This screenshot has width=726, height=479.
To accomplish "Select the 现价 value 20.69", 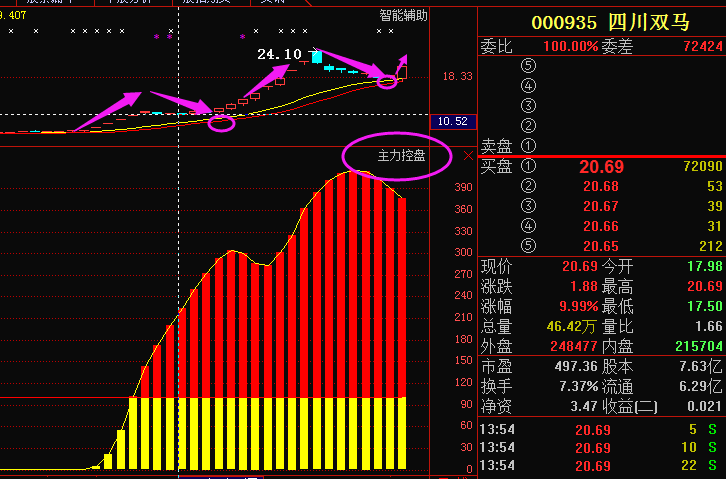I will point(580,266).
